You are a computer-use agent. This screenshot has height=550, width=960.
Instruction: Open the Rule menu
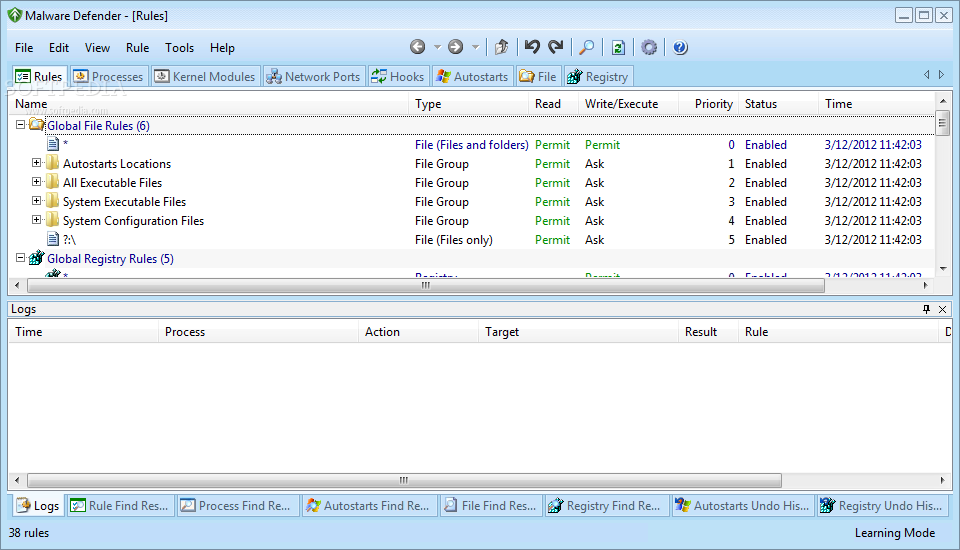click(138, 48)
